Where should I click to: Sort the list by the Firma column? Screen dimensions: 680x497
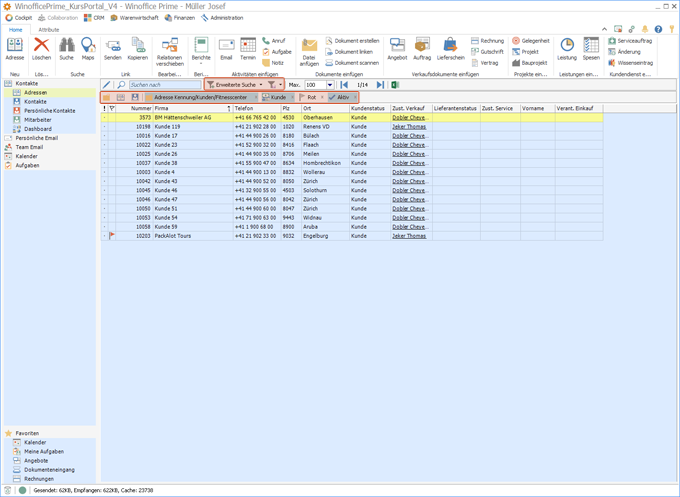tap(190, 108)
